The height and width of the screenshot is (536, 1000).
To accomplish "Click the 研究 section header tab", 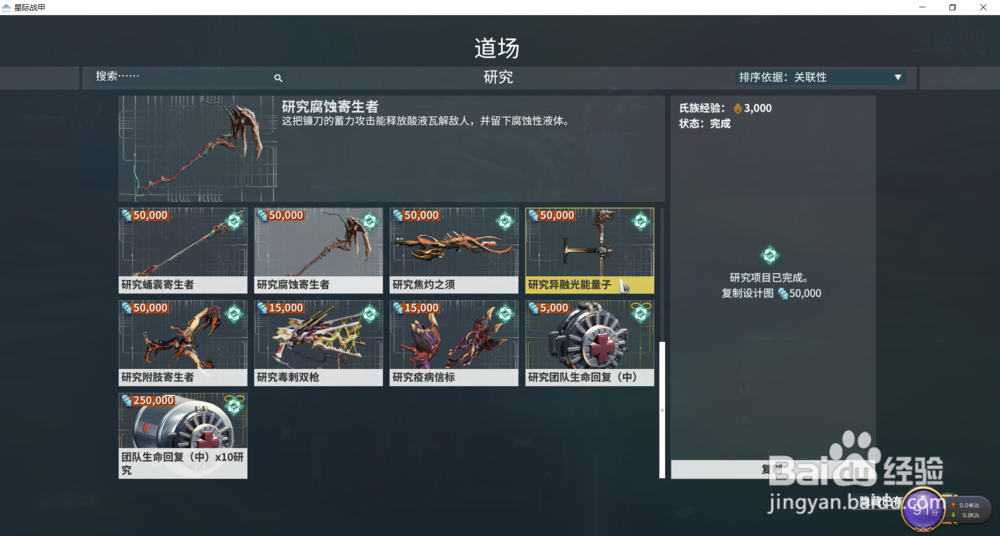I will [498, 77].
